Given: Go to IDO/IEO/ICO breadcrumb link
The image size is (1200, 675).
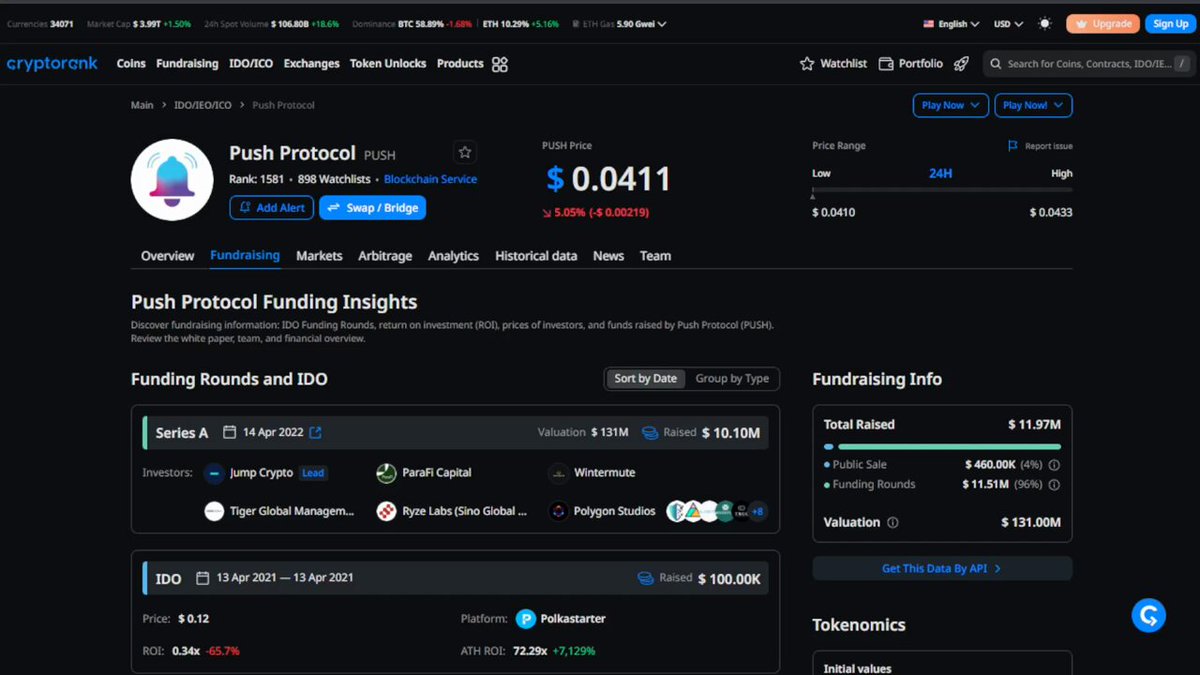Looking at the screenshot, I should 202,105.
